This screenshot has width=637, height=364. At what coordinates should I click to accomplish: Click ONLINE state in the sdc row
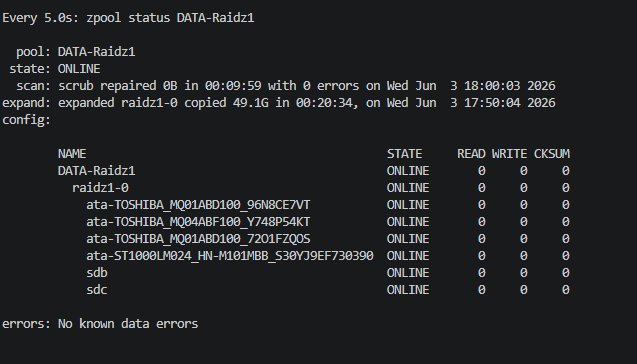pos(408,290)
